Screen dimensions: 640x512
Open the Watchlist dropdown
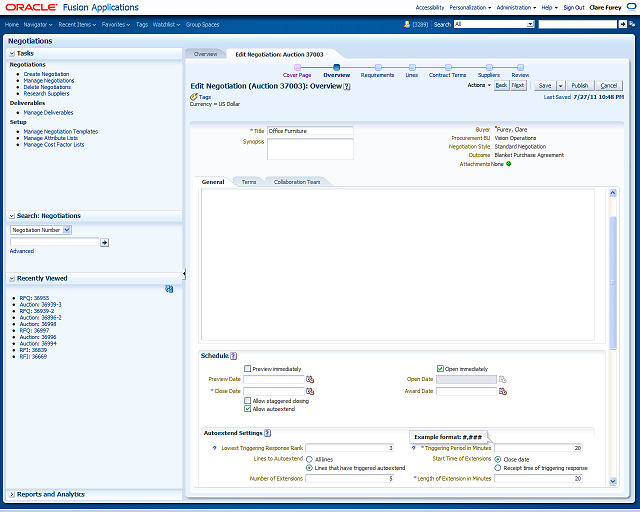[166, 24]
